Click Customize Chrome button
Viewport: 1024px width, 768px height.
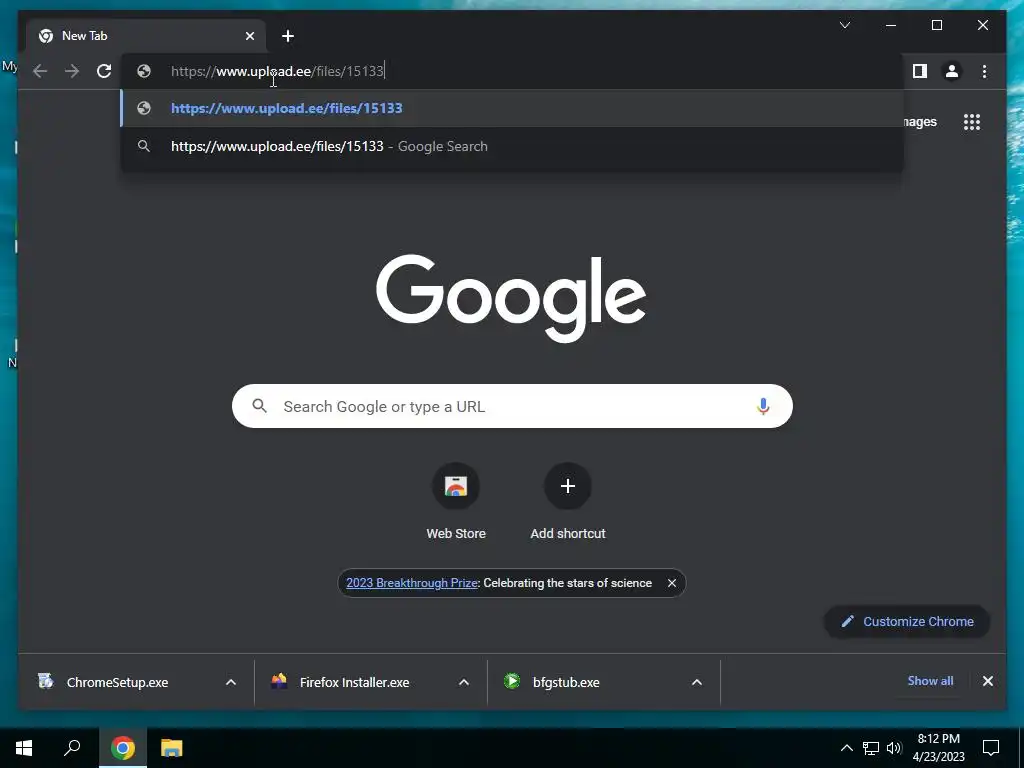click(907, 622)
